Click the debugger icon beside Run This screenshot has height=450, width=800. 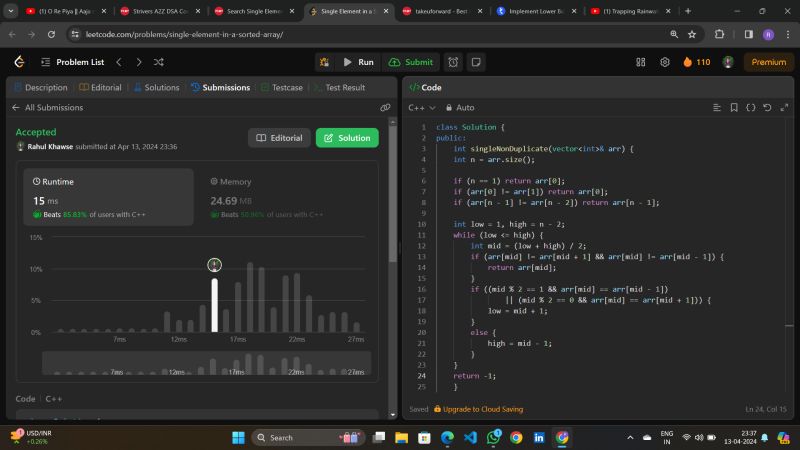point(324,62)
